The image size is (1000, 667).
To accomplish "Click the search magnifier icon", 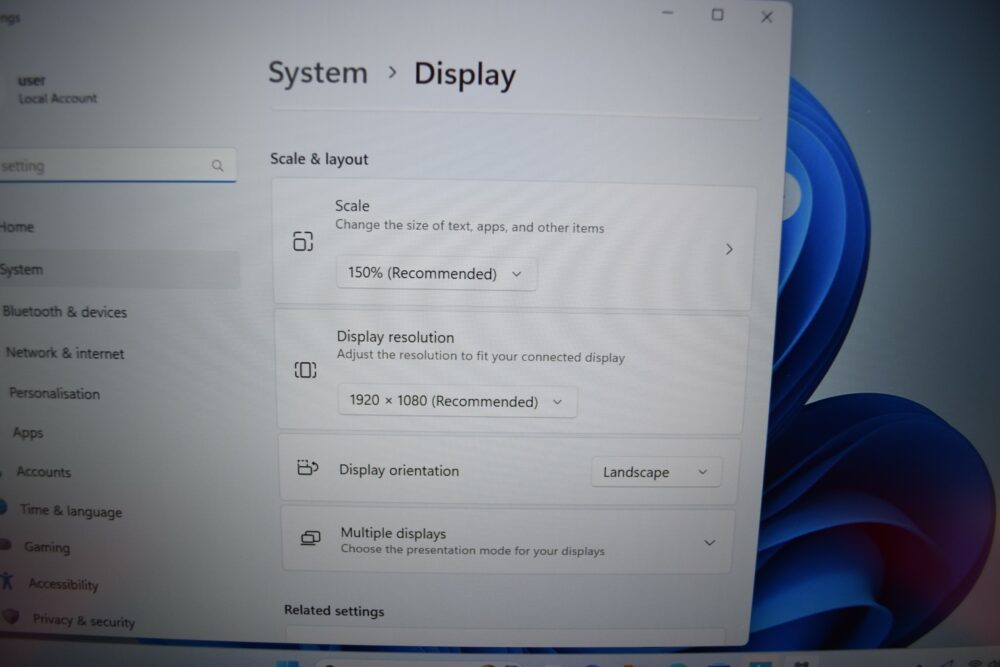I will pos(217,166).
